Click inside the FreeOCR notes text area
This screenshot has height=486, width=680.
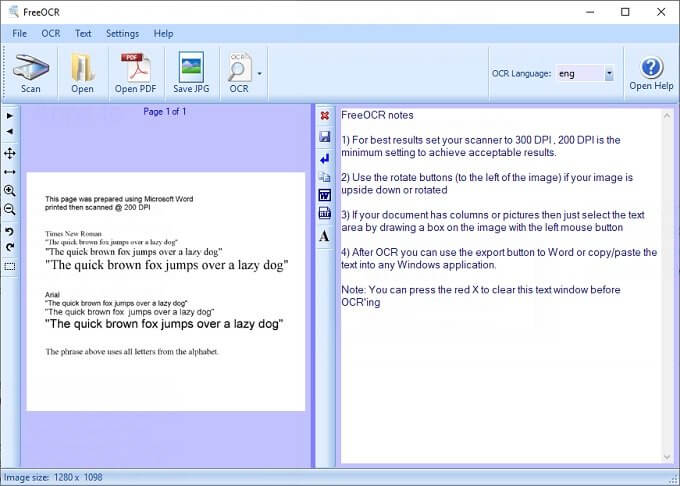(x=501, y=286)
